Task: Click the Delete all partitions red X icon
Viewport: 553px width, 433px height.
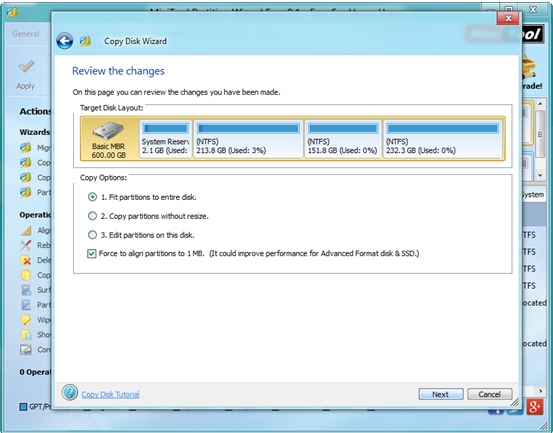Action: pyautogui.click(x=25, y=260)
